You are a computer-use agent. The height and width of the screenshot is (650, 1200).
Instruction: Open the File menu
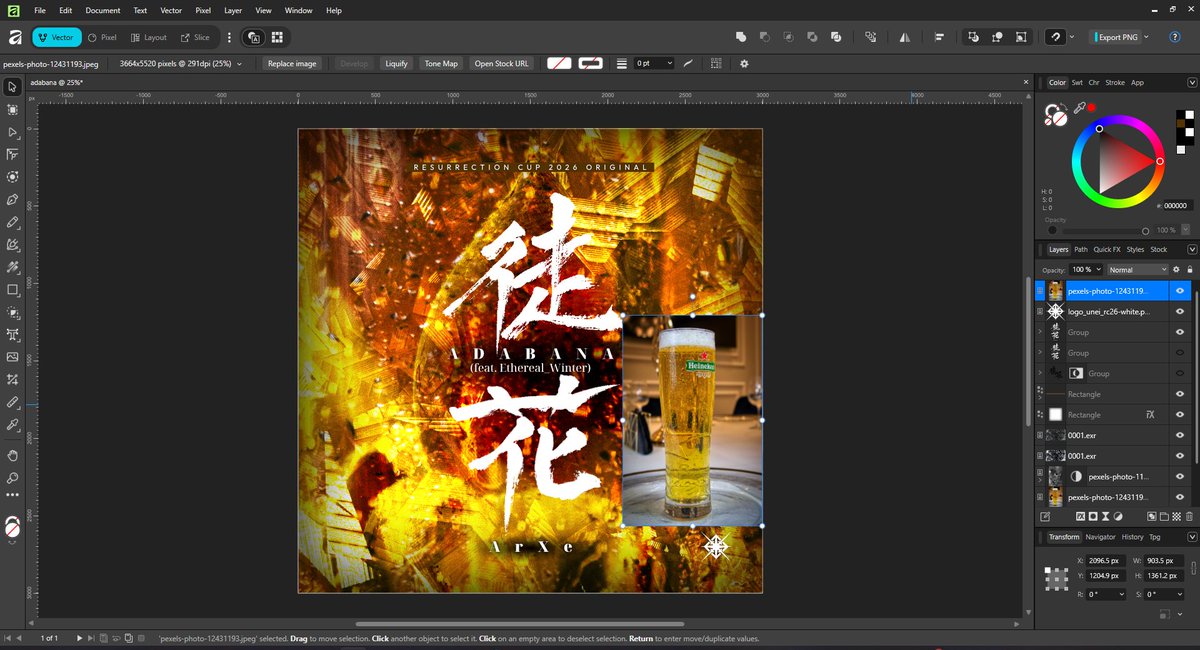pos(40,10)
